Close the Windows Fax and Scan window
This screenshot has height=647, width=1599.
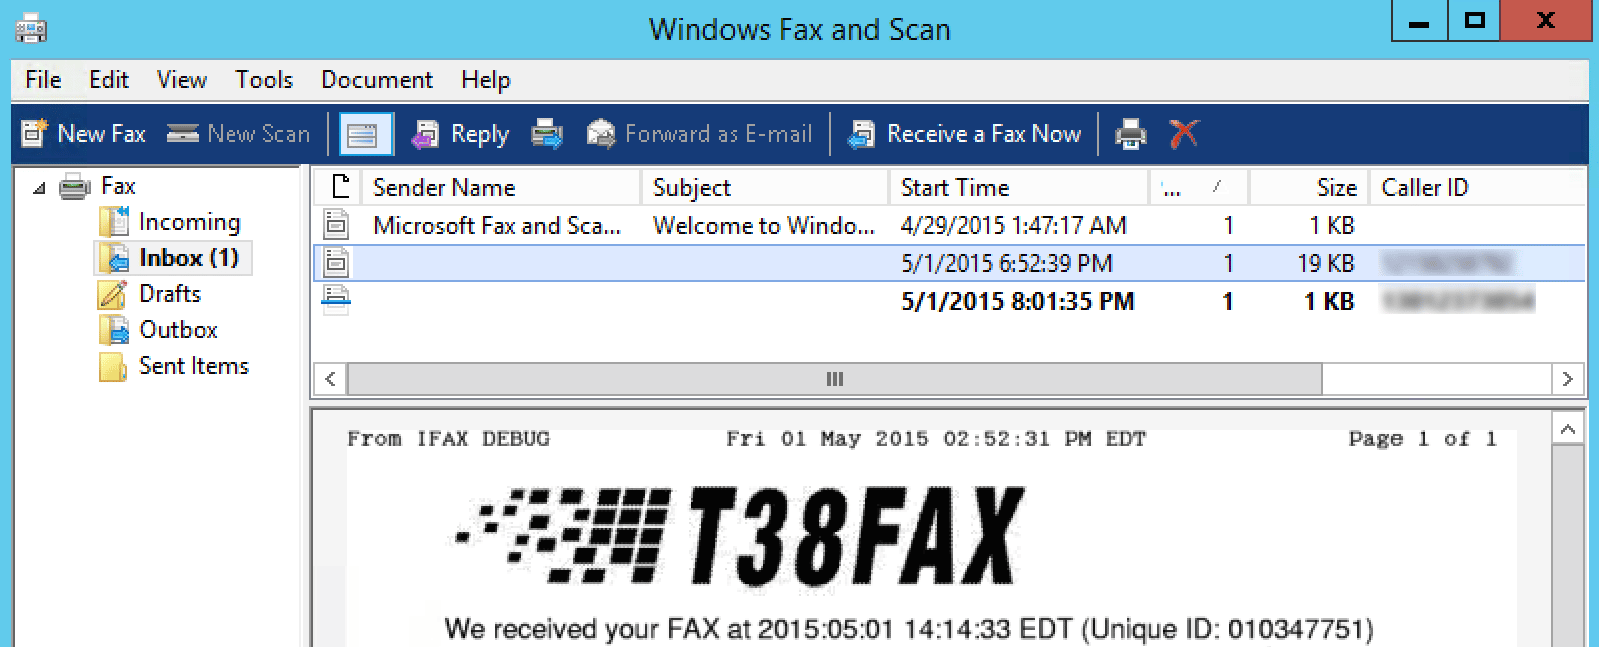(x=1545, y=21)
